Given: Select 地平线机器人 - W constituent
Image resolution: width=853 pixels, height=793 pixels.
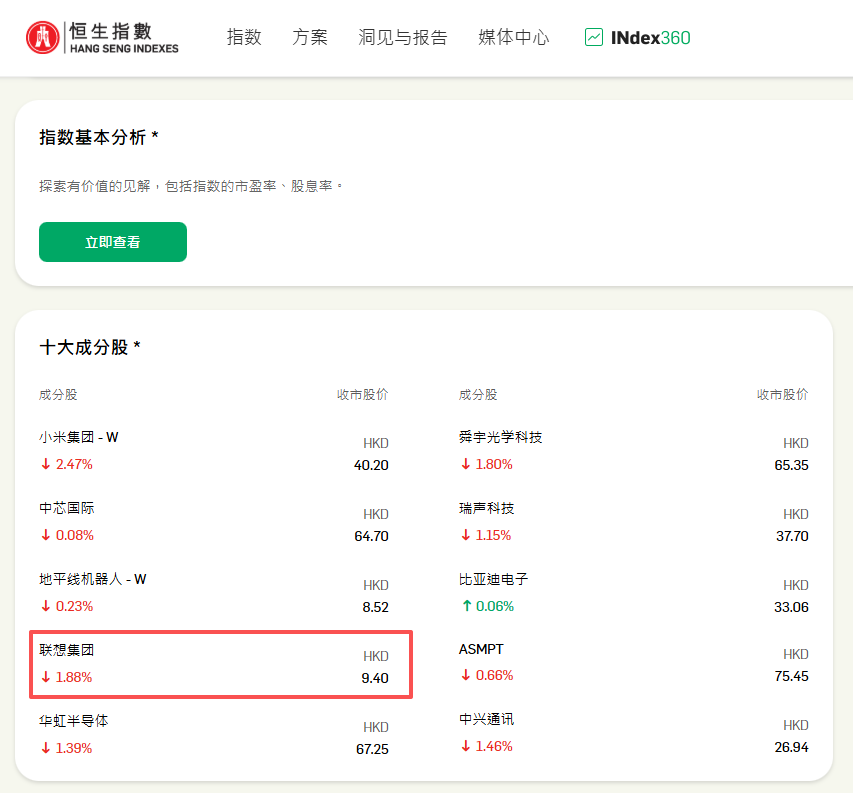Looking at the screenshot, I should tap(93, 579).
